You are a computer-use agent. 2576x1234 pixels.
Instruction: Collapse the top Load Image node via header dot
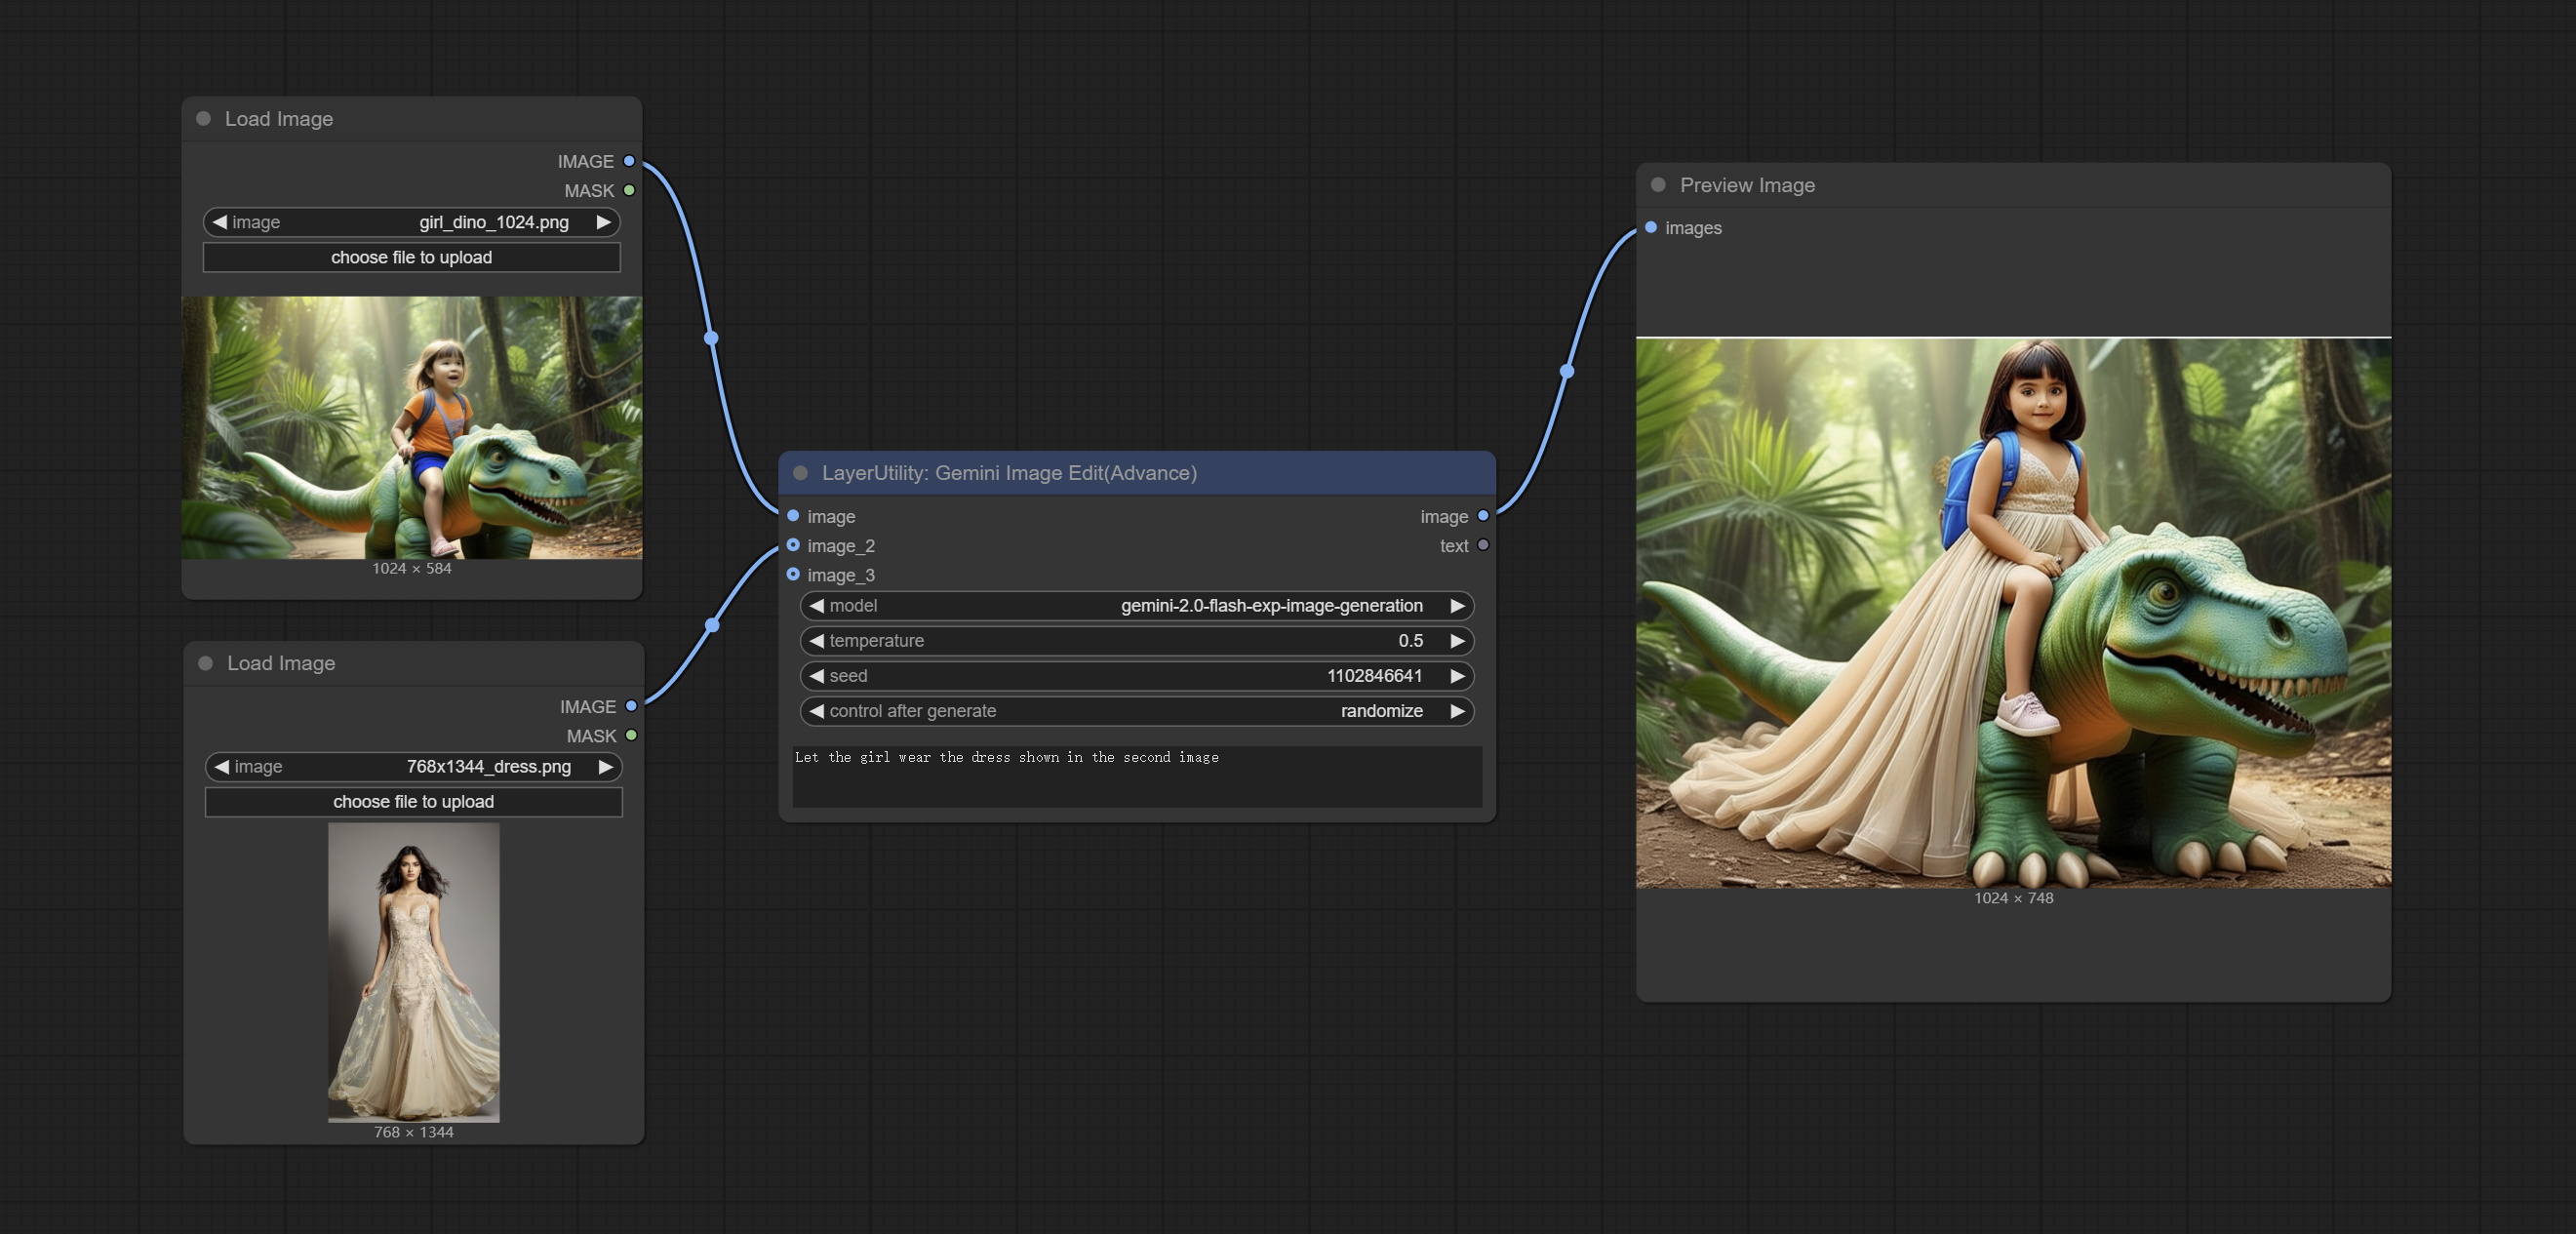203,118
